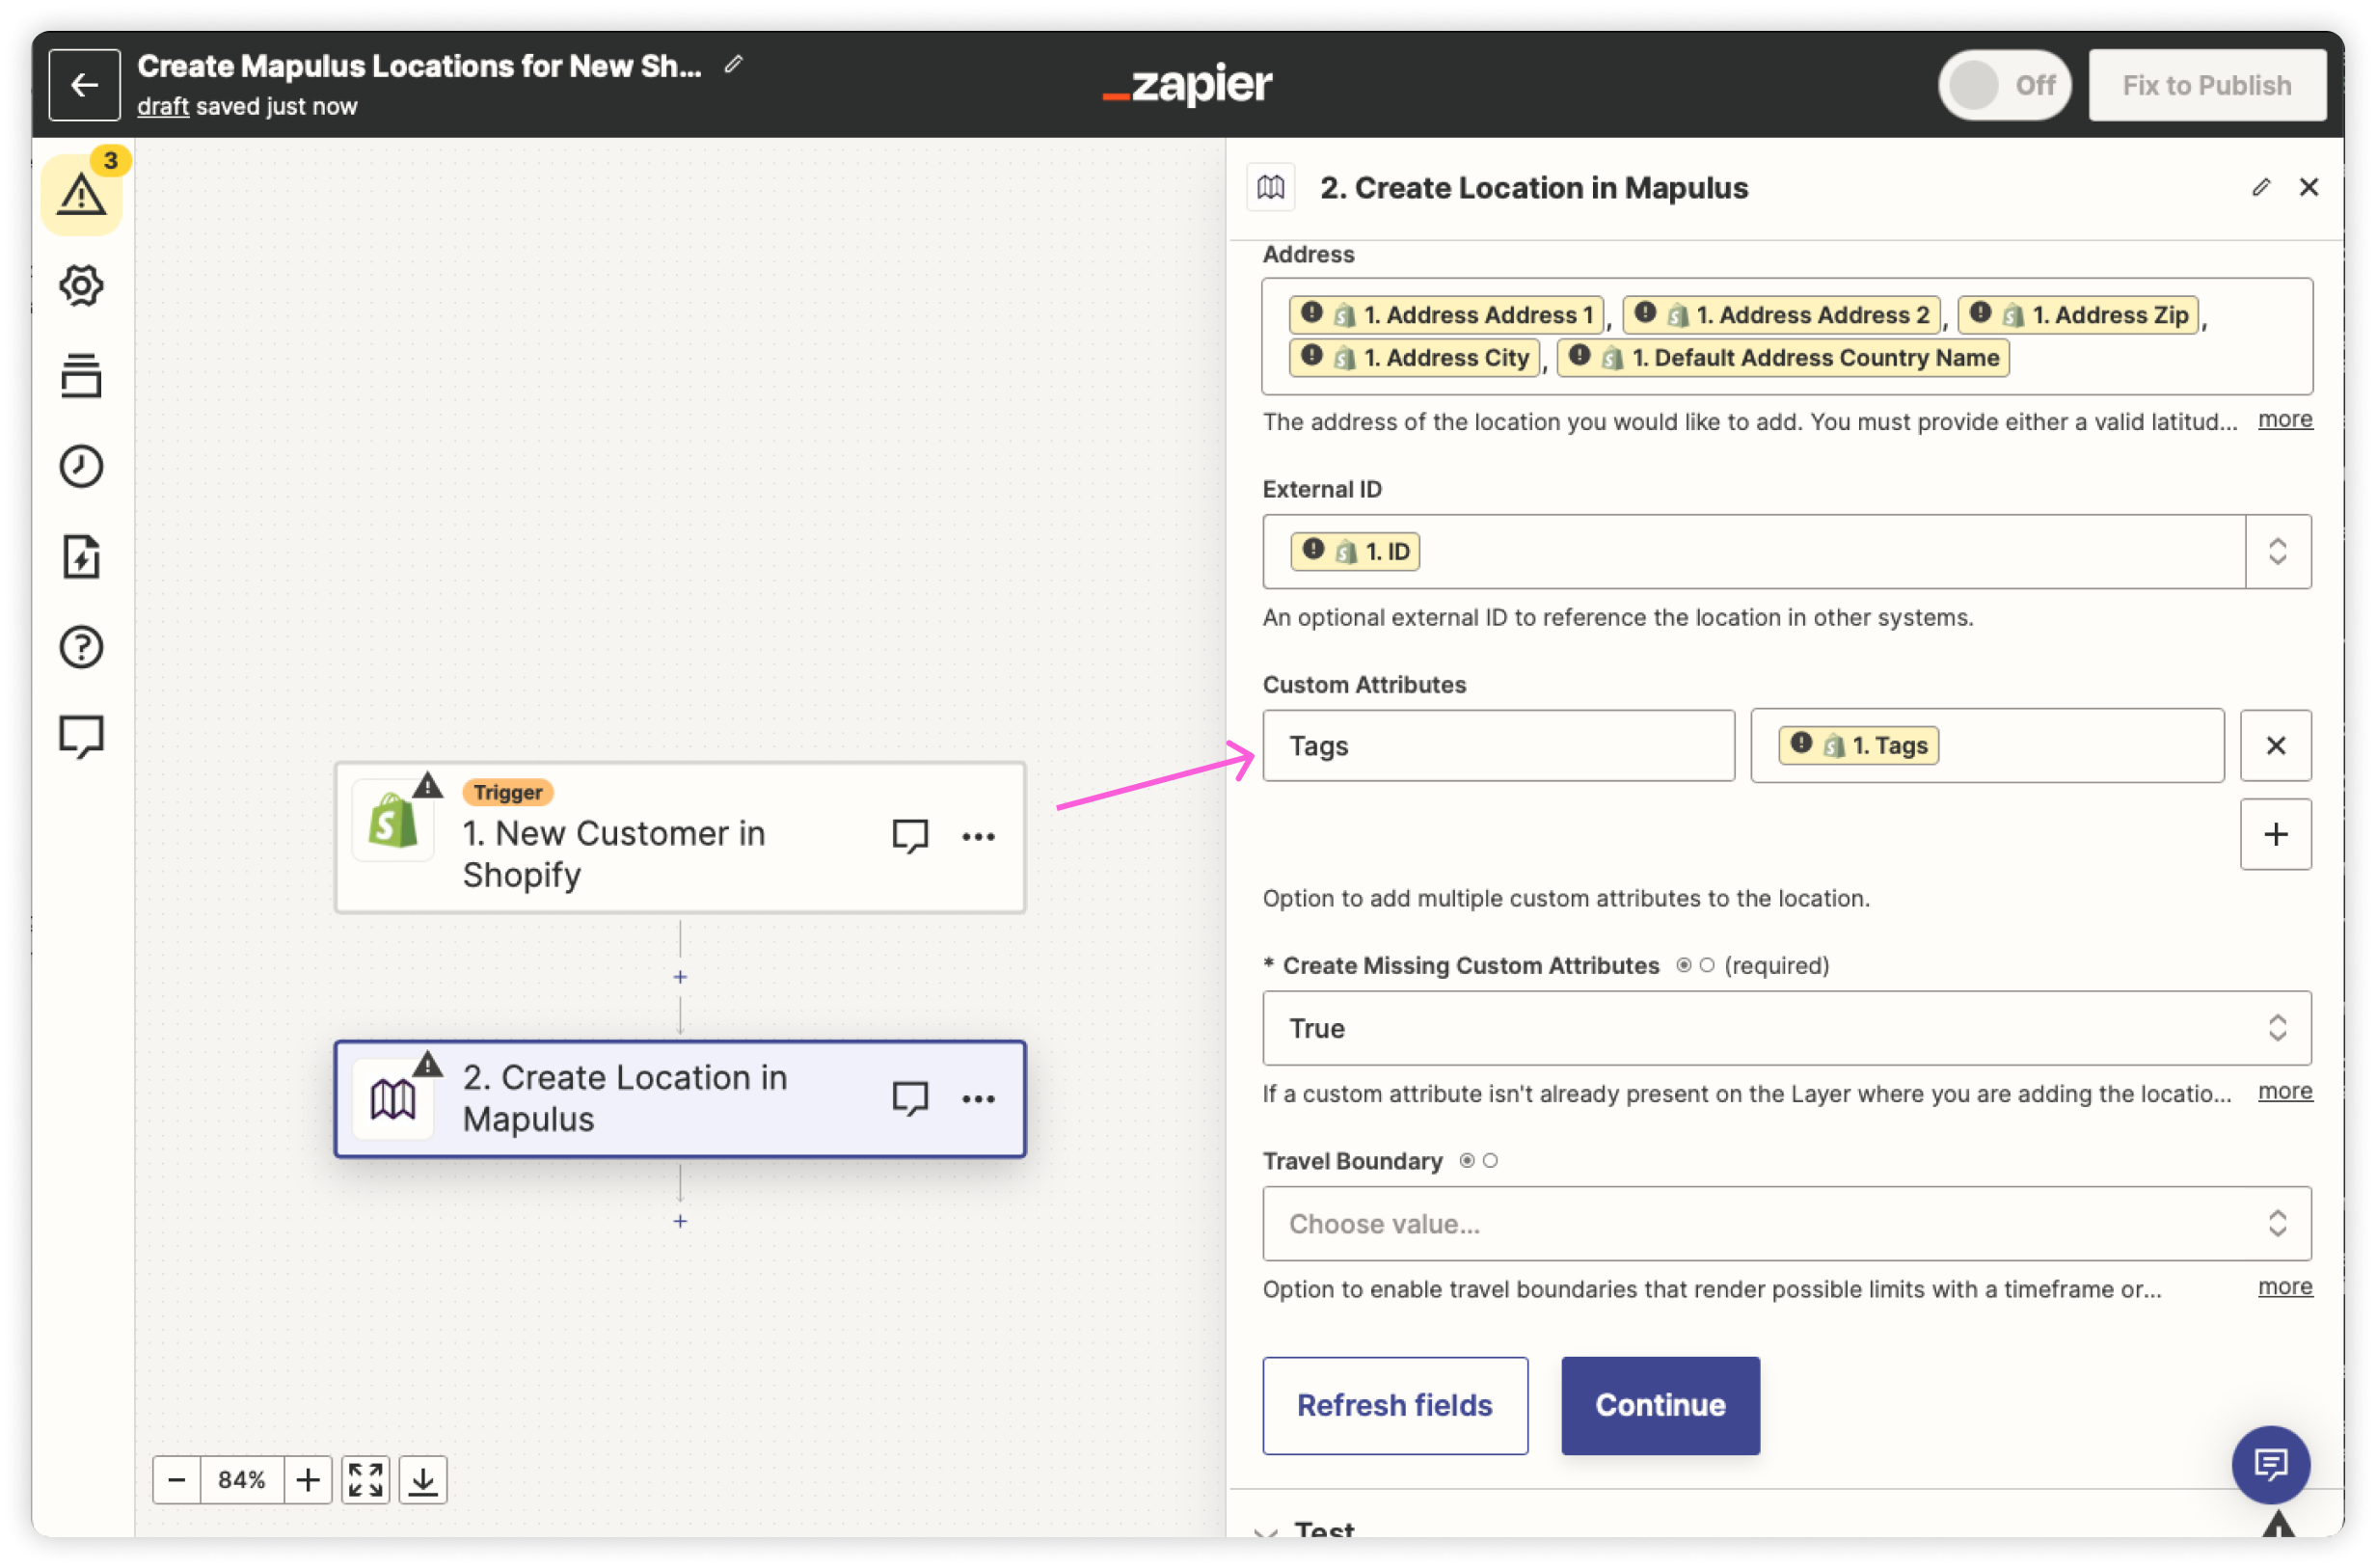Select the 1. Address Zip pill

point(2077,315)
